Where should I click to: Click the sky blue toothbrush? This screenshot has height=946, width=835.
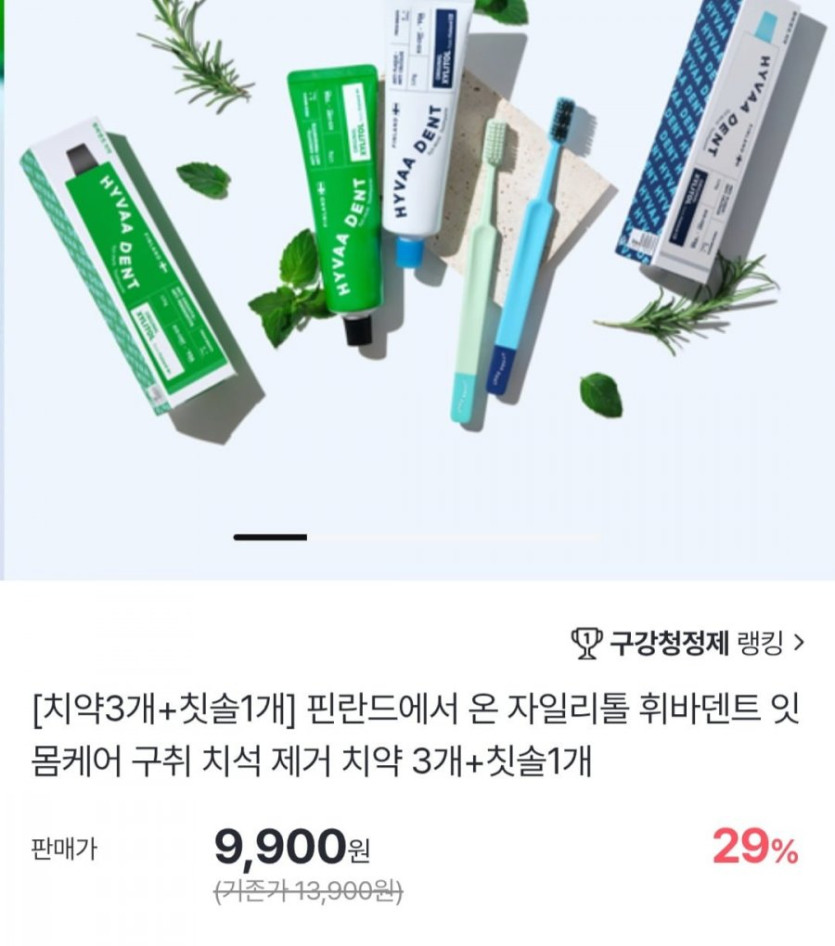[x=531, y=247]
